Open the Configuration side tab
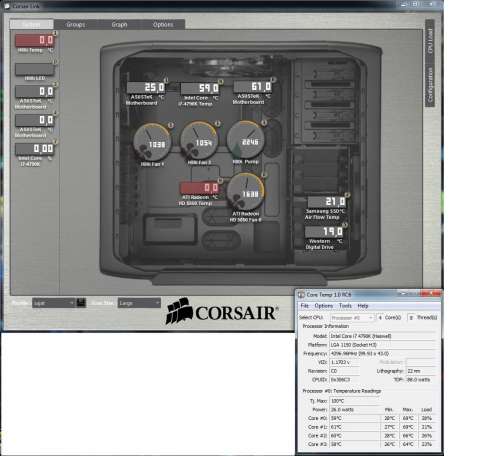This screenshot has height=456, width=500. tap(430, 85)
